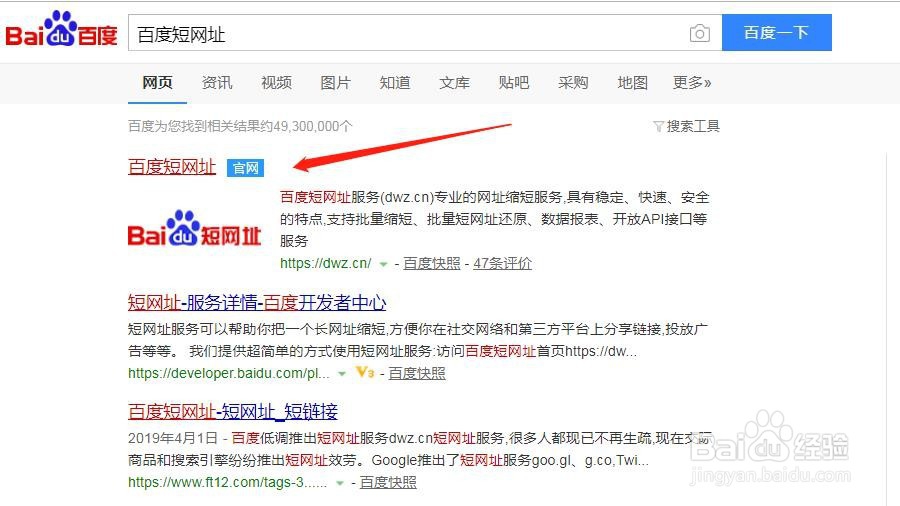Image resolution: width=900 pixels, height=506 pixels.
Task: Expand the 更多» tab options
Action: pos(692,83)
